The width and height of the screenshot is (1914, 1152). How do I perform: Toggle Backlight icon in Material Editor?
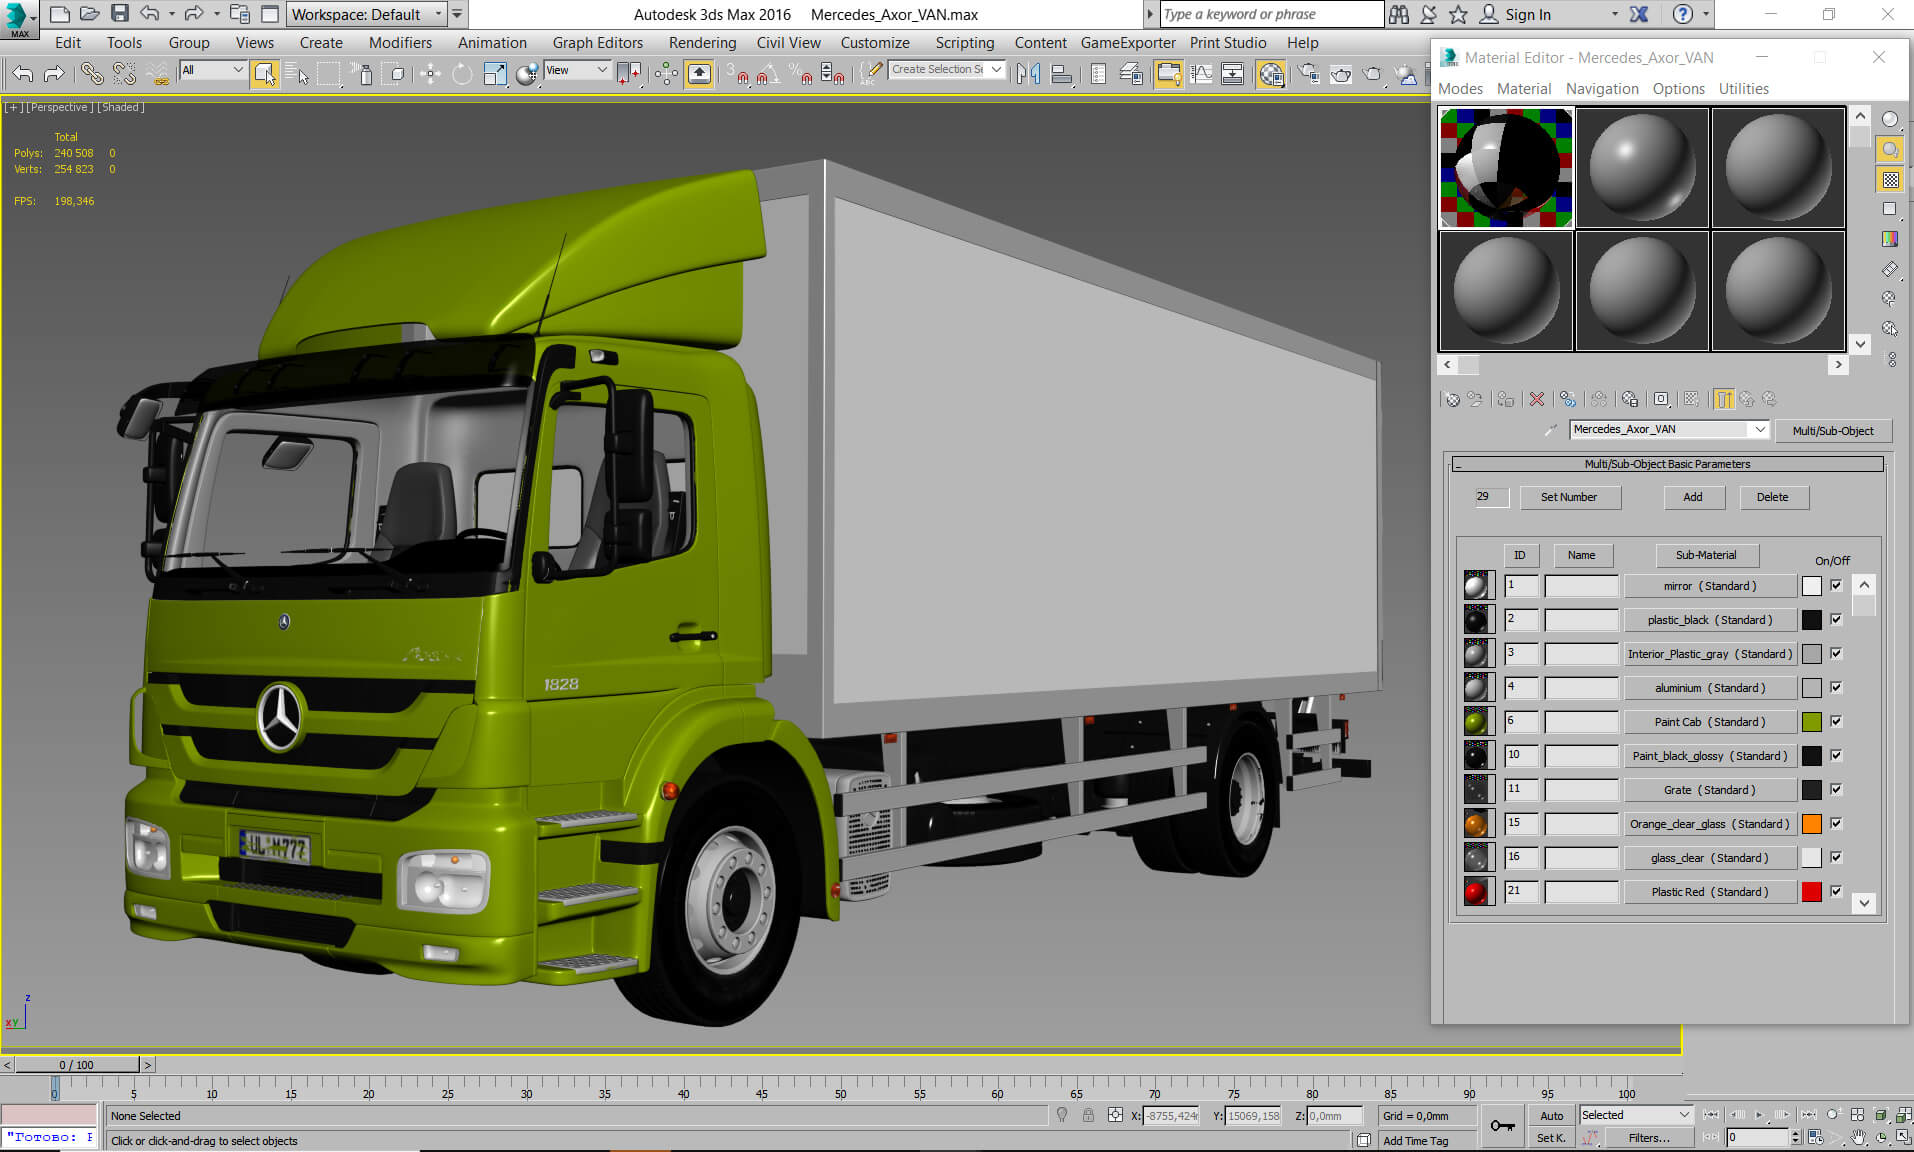coord(1890,150)
